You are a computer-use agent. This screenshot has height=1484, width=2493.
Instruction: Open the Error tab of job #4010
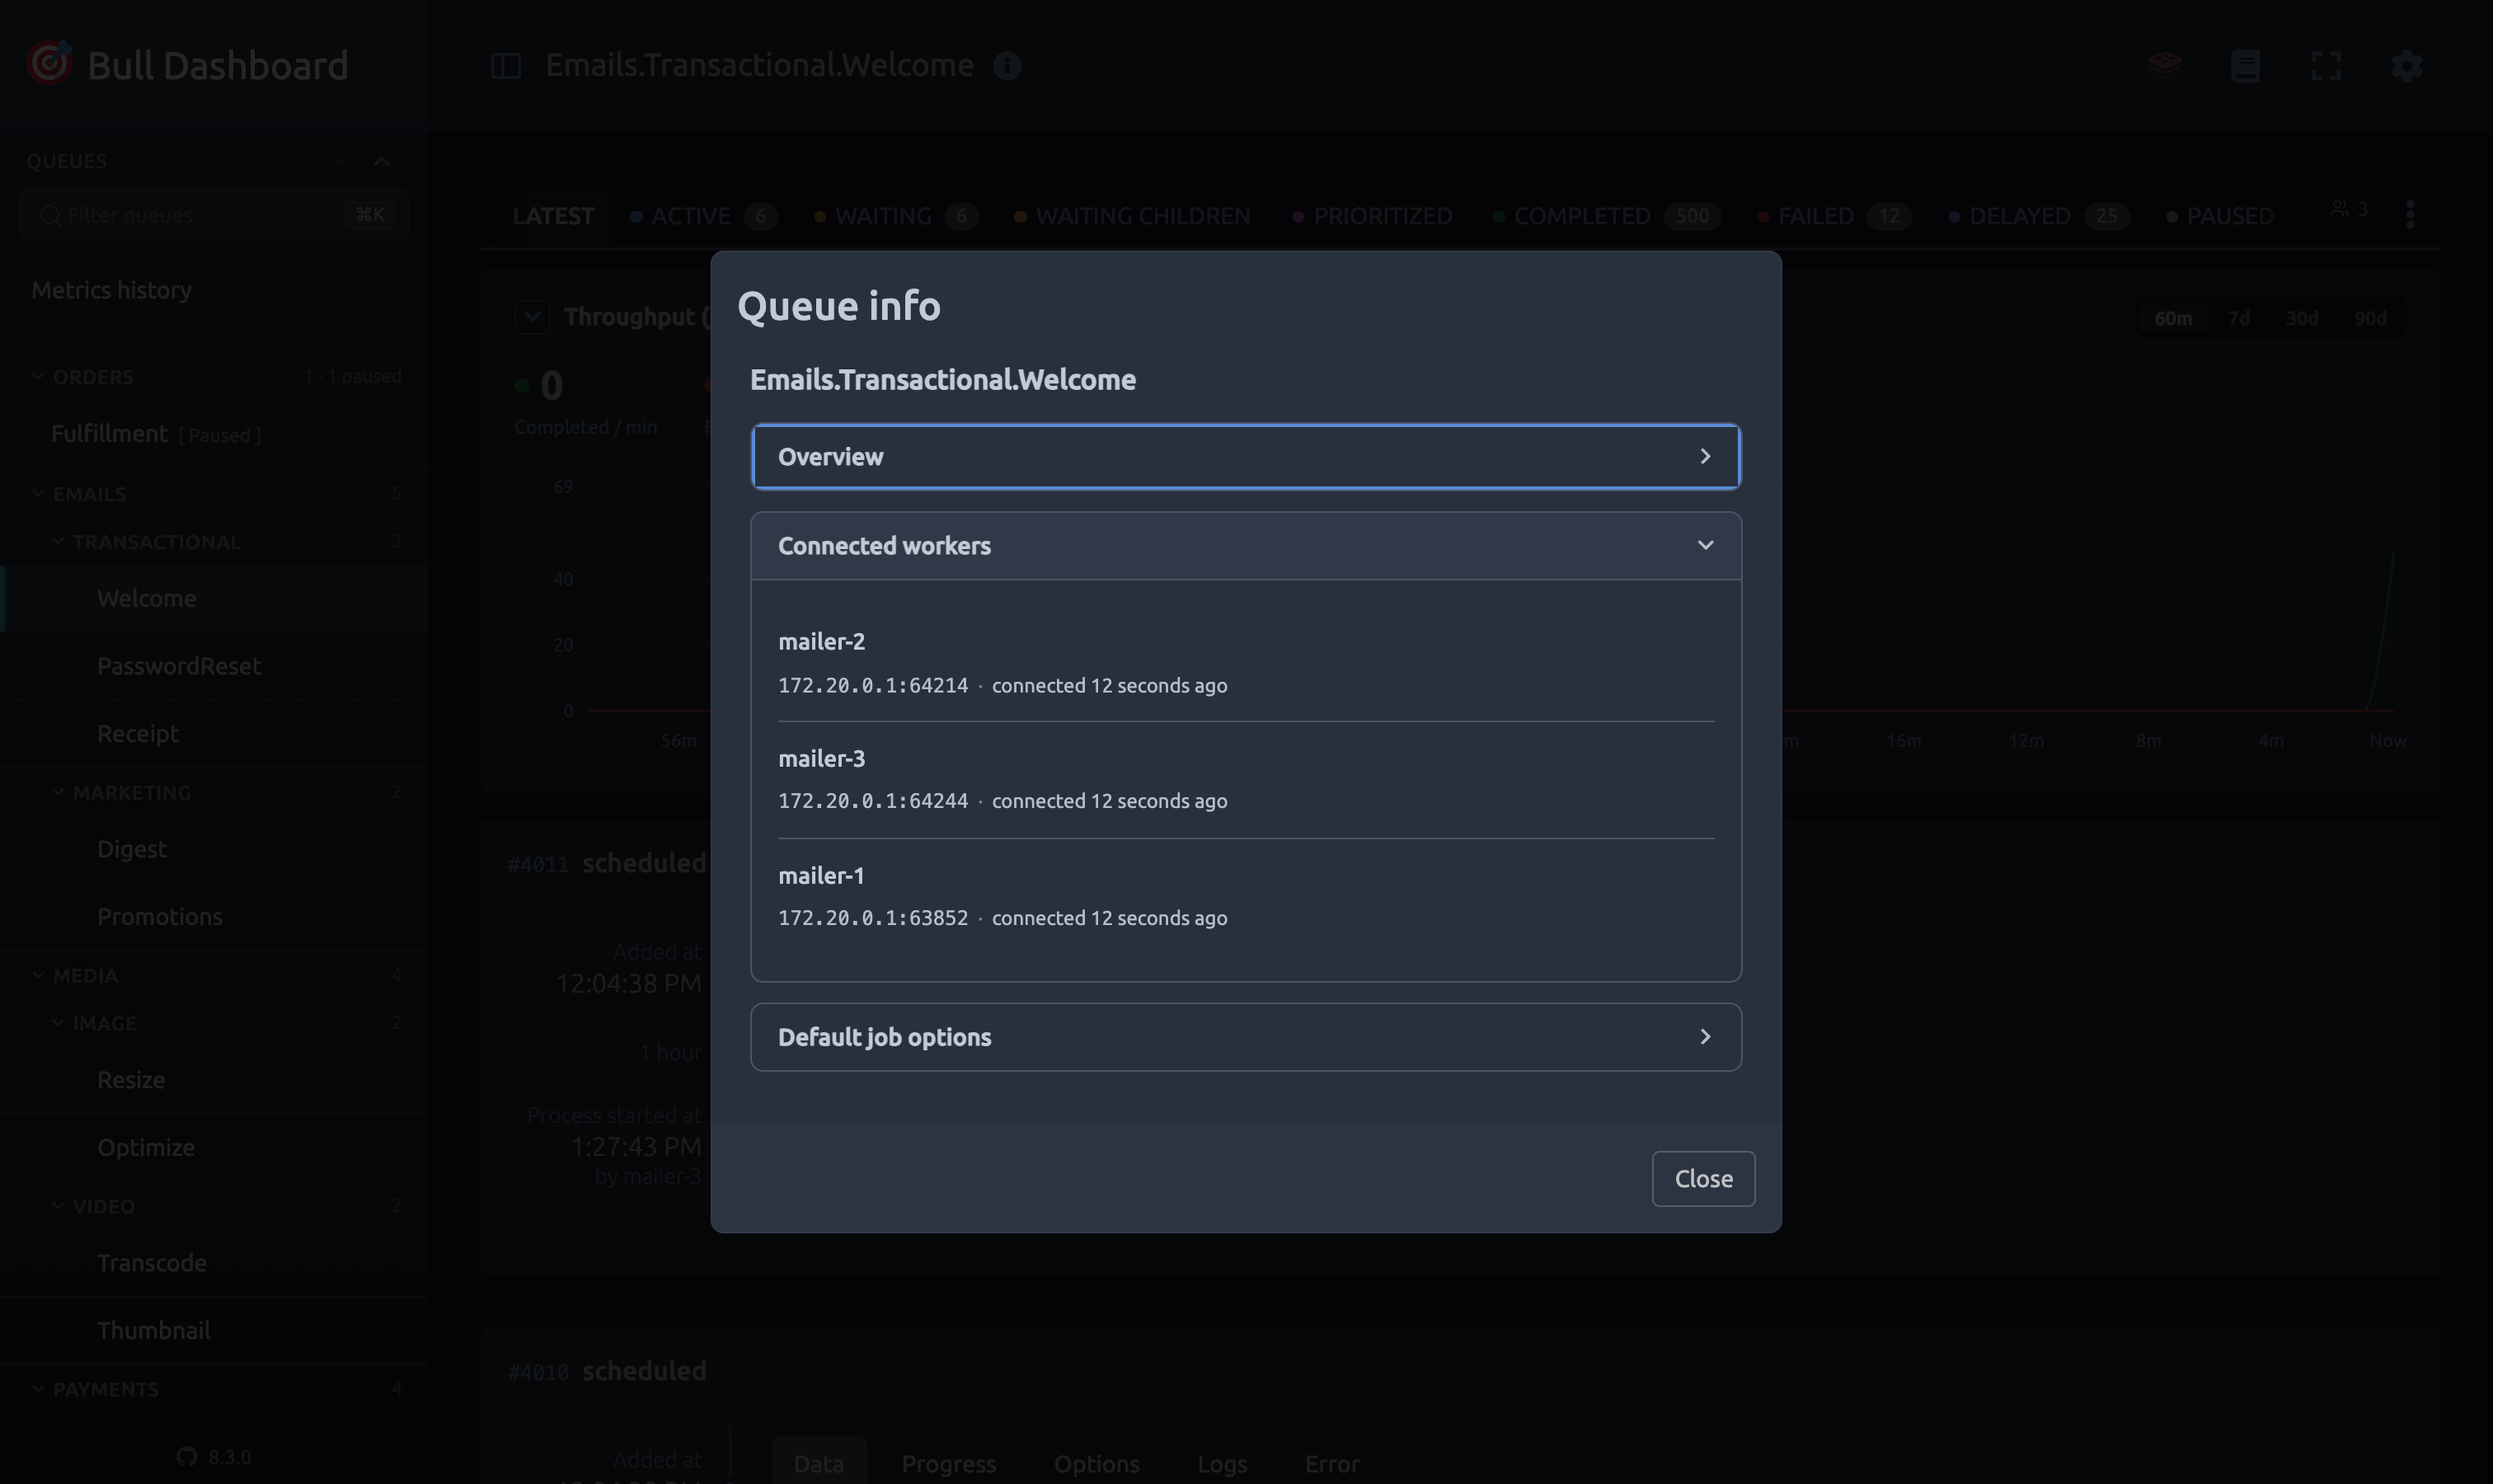(x=1332, y=1463)
